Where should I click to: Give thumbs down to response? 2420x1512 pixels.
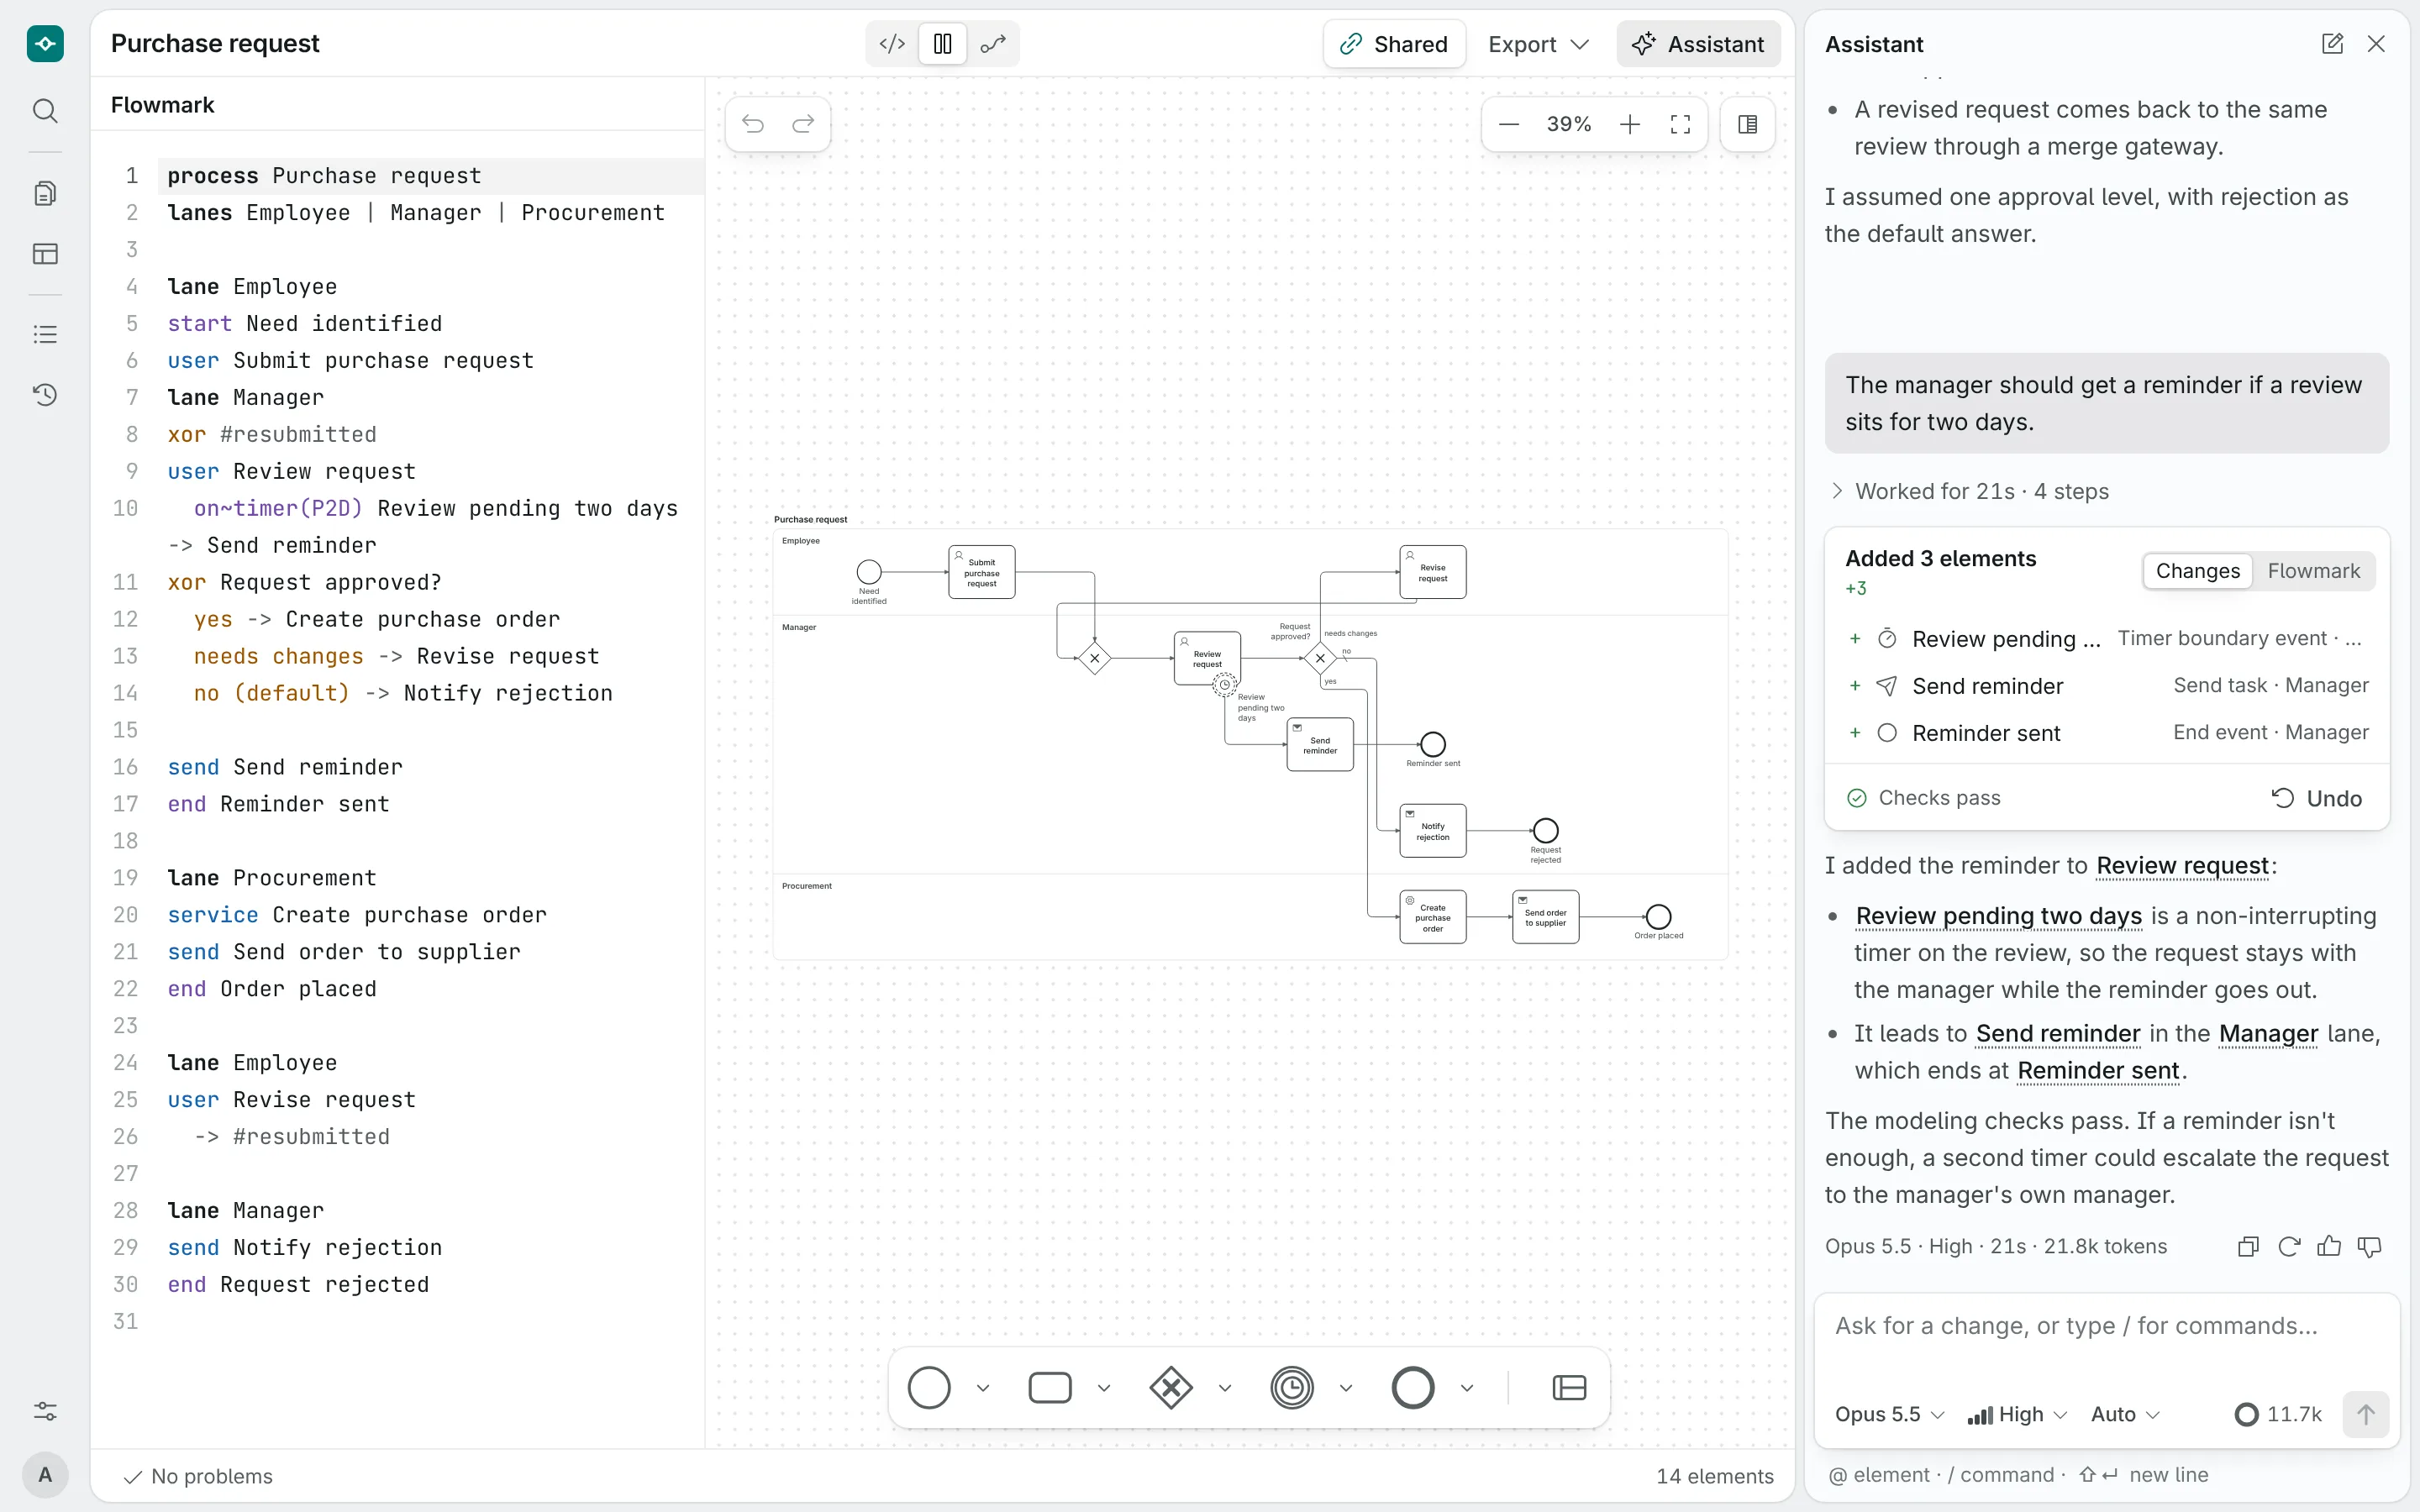tap(2370, 1246)
